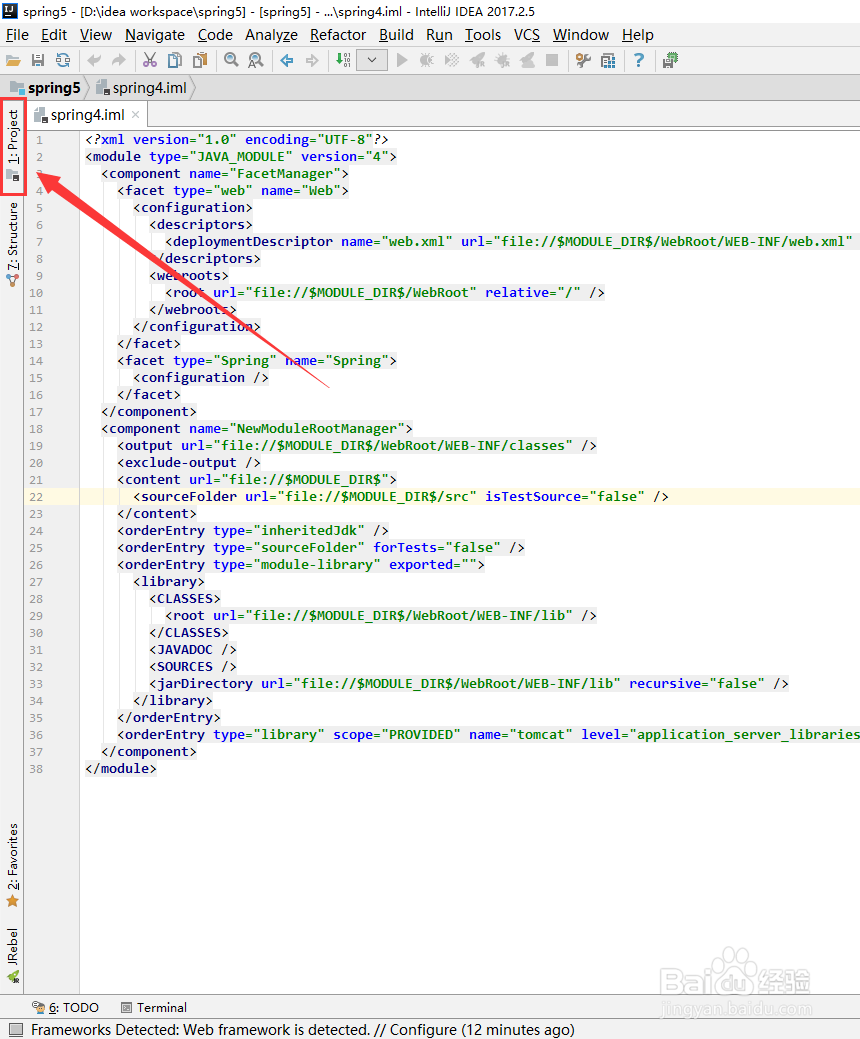860x1039 pixels.
Task: Open the Analyze menu
Action: tap(272, 35)
